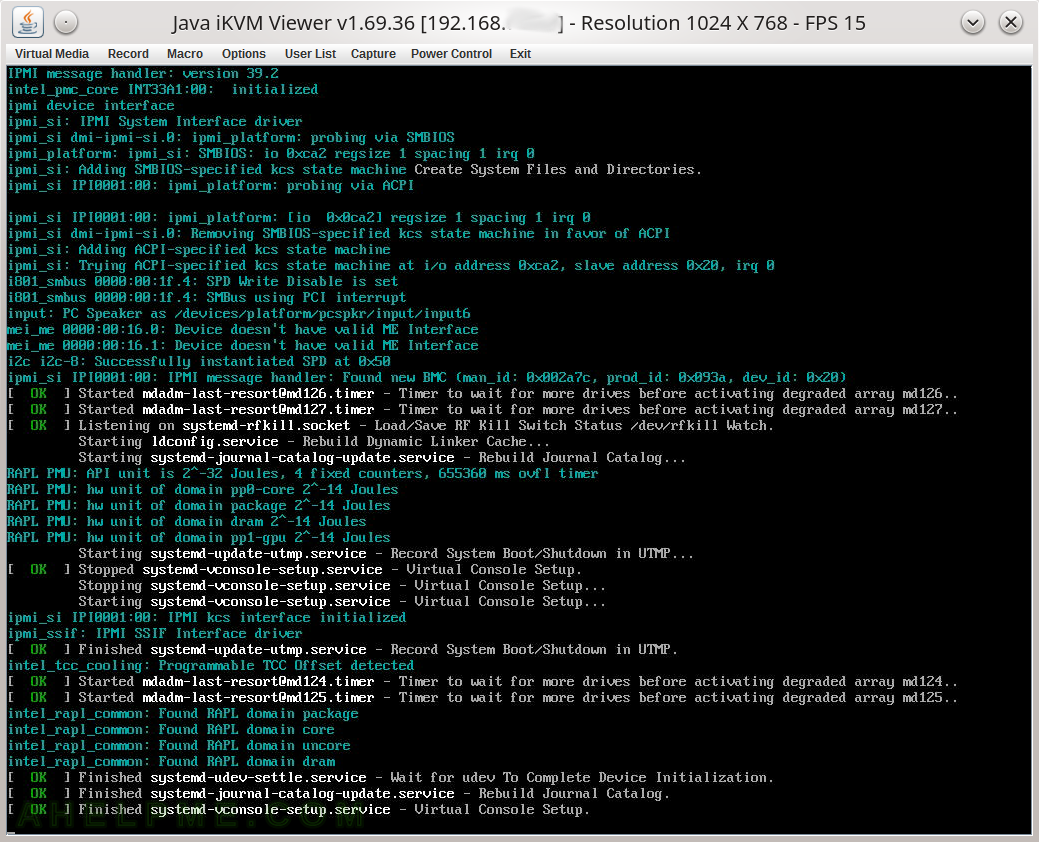Click the 'SPD Write Disable is set' line
1039x842 pixels.
pos(203,282)
